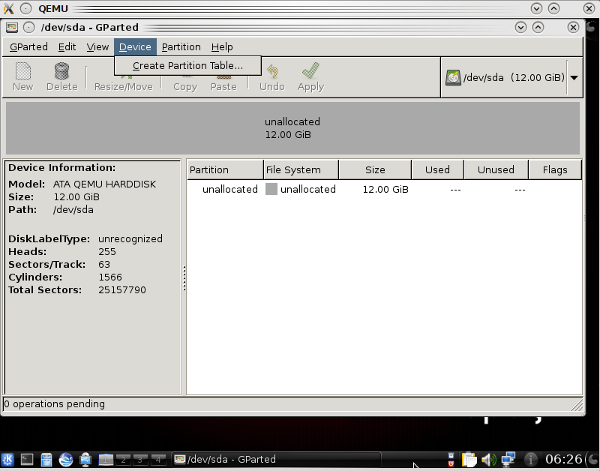Click the Flags column header
The image size is (600, 471).
[555, 169]
